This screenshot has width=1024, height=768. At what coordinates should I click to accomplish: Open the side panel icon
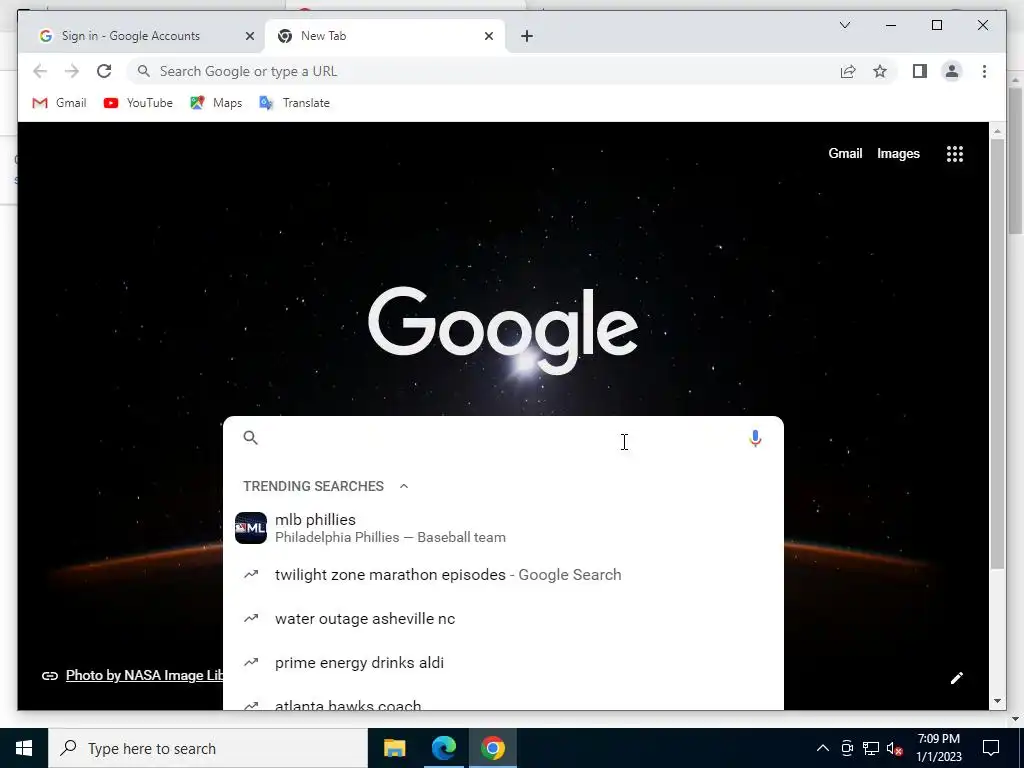click(x=920, y=71)
